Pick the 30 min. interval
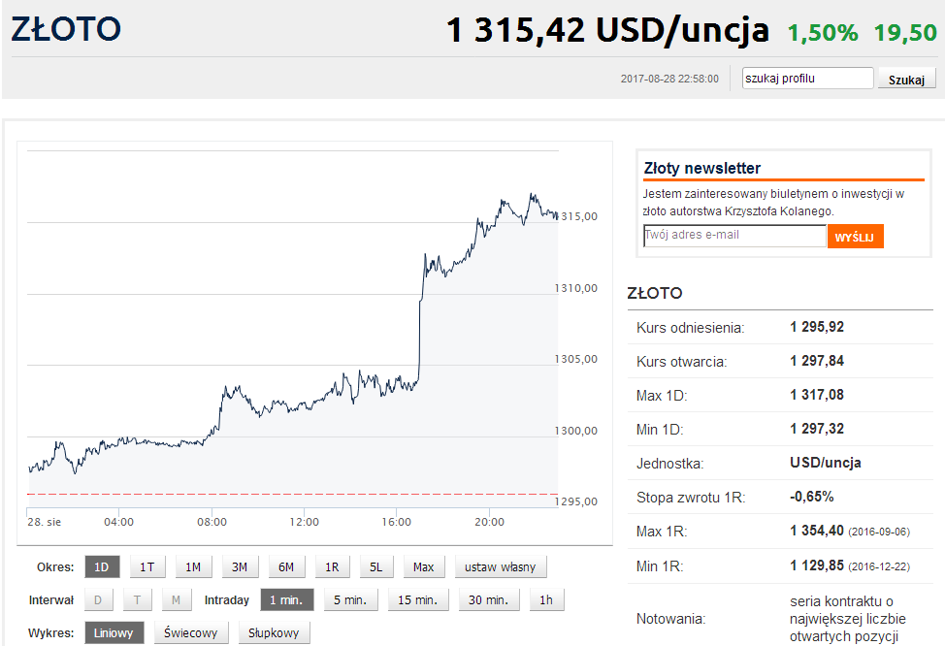This screenshot has width=945, height=646. (489, 600)
